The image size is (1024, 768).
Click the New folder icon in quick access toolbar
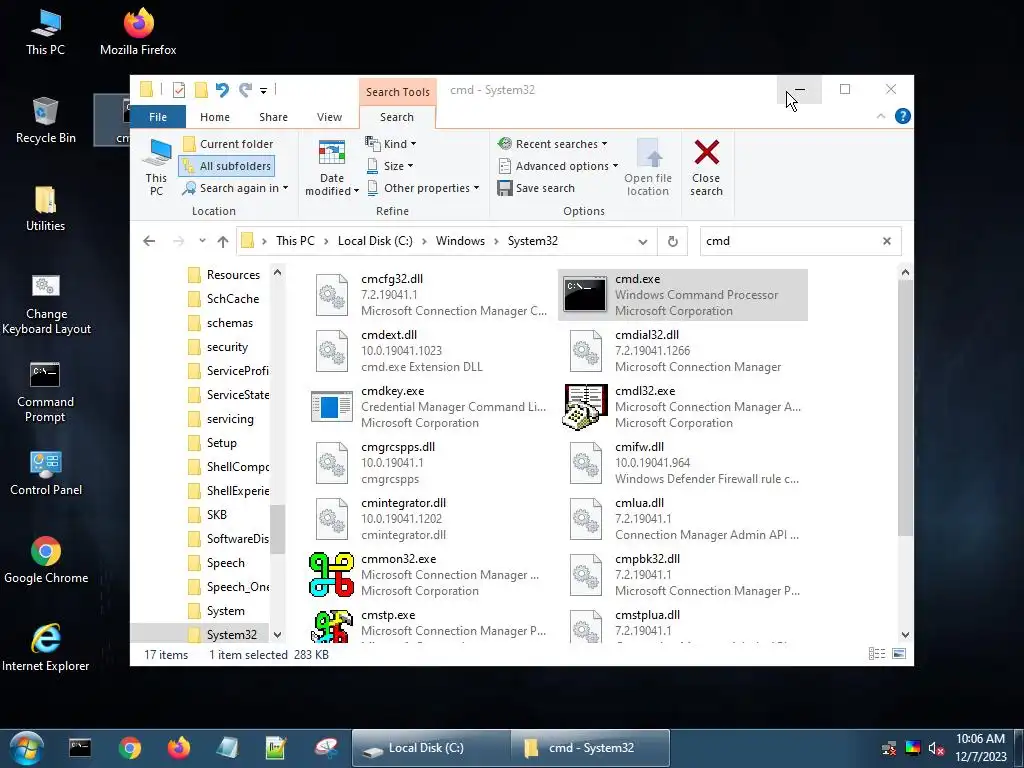click(x=201, y=89)
